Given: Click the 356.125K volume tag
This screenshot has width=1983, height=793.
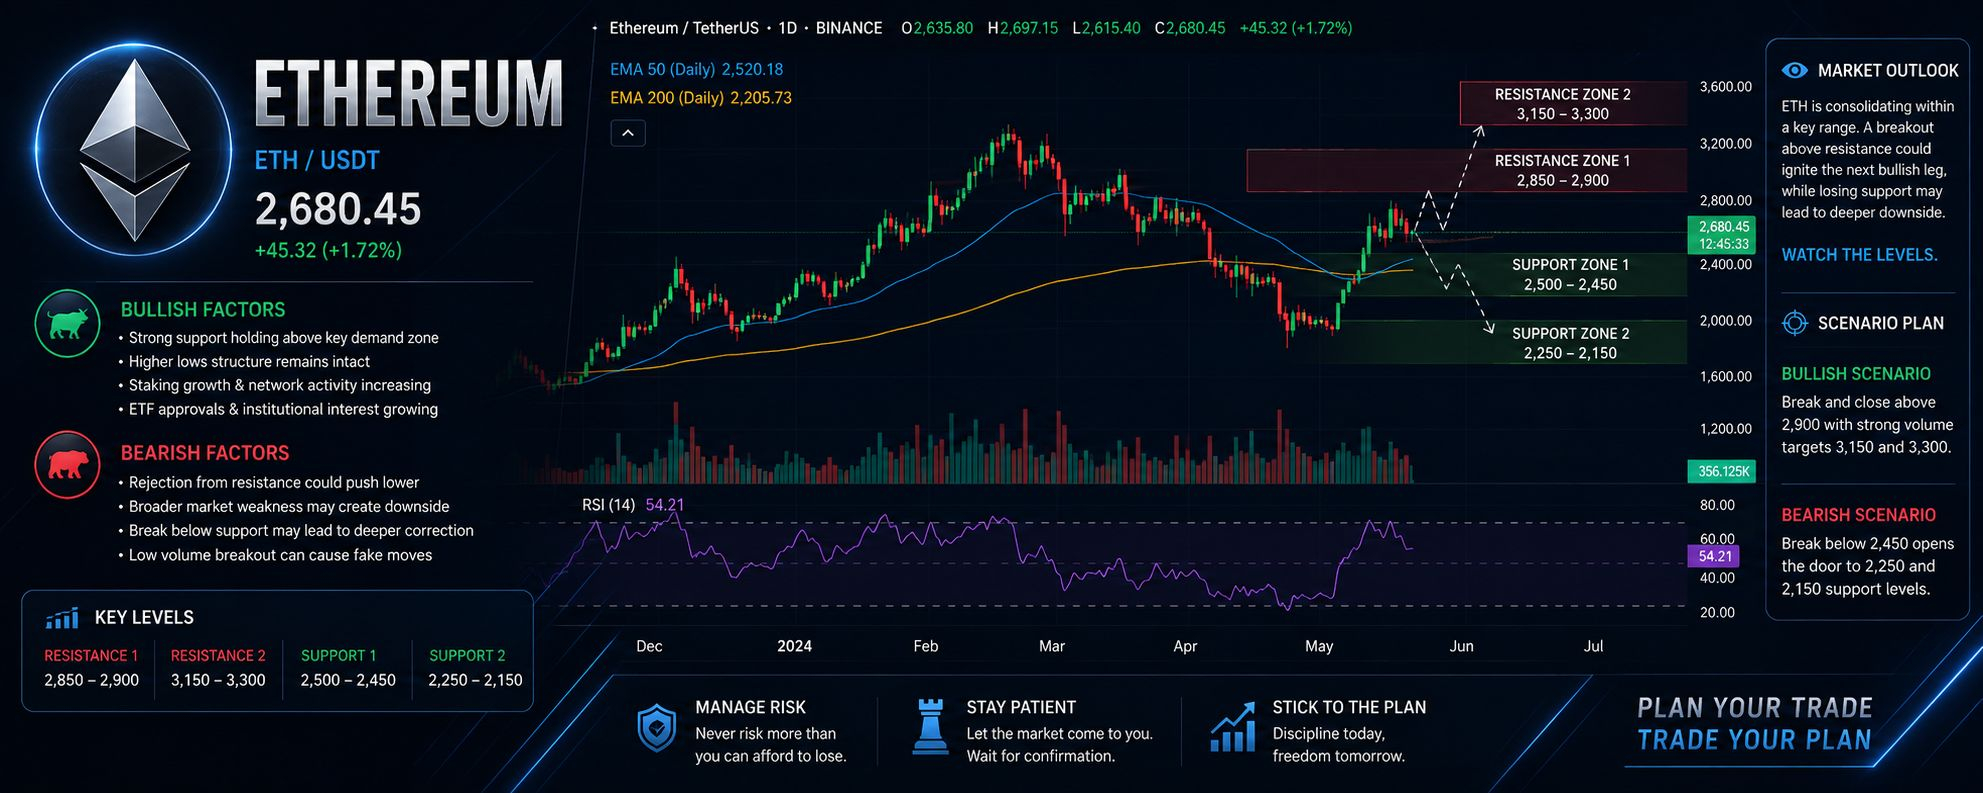Looking at the screenshot, I should (1723, 471).
